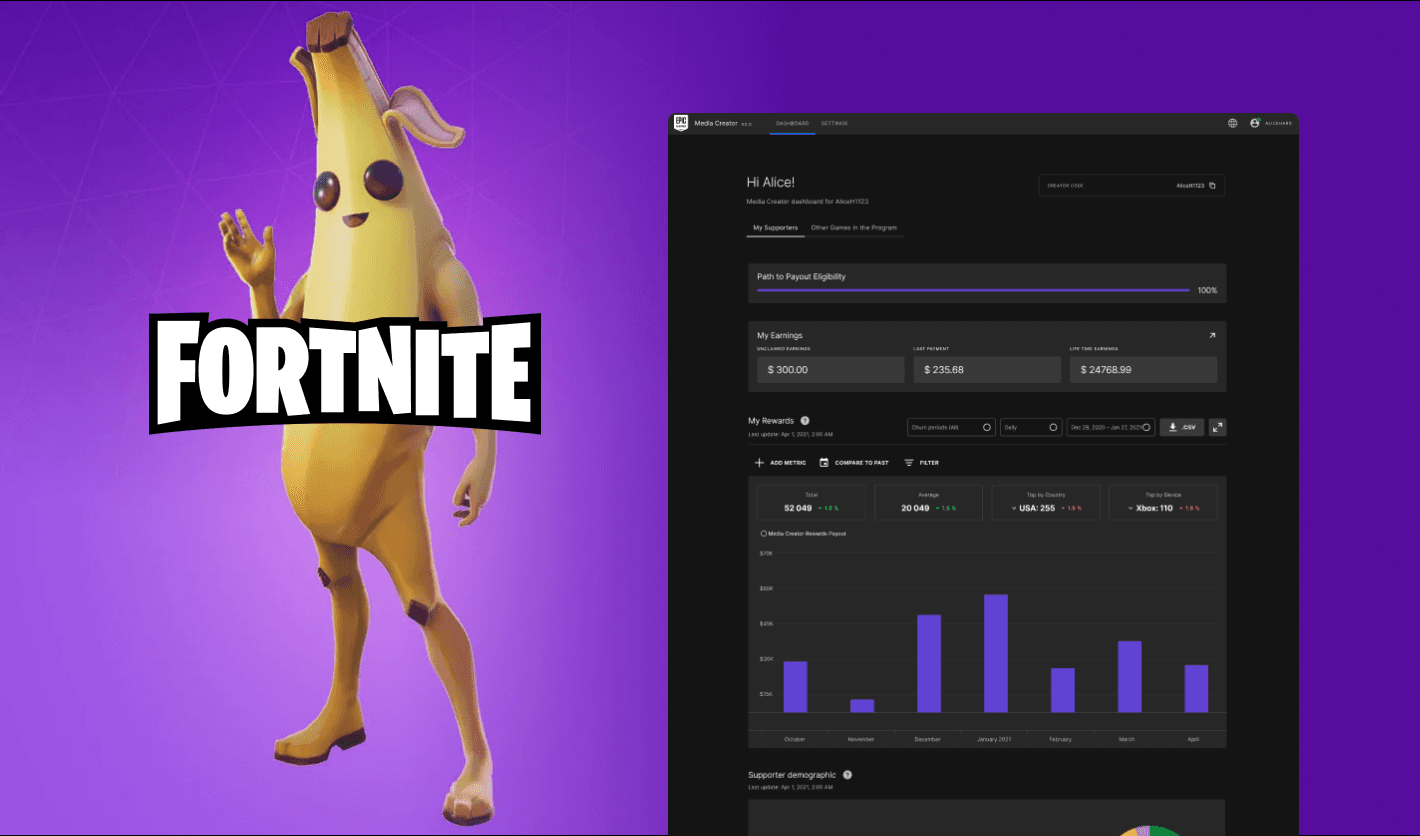This screenshot has height=836, width=1420.
Task: Click the Compare to Past text label
Action: 862,463
